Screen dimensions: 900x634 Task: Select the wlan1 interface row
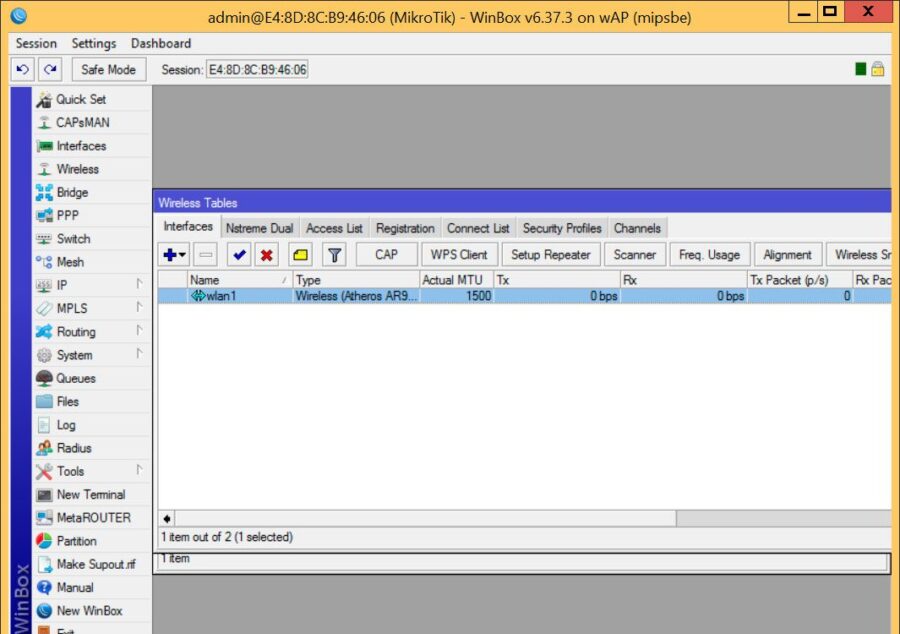click(x=525, y=296)
